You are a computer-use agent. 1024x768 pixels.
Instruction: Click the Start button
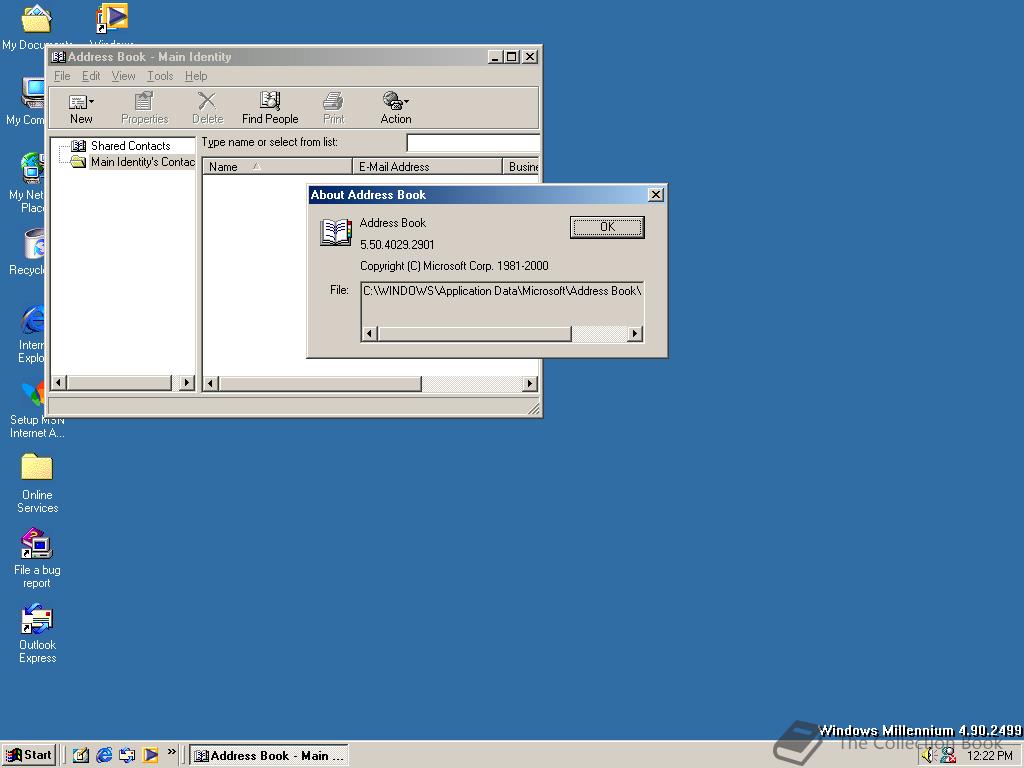point(29,755)
